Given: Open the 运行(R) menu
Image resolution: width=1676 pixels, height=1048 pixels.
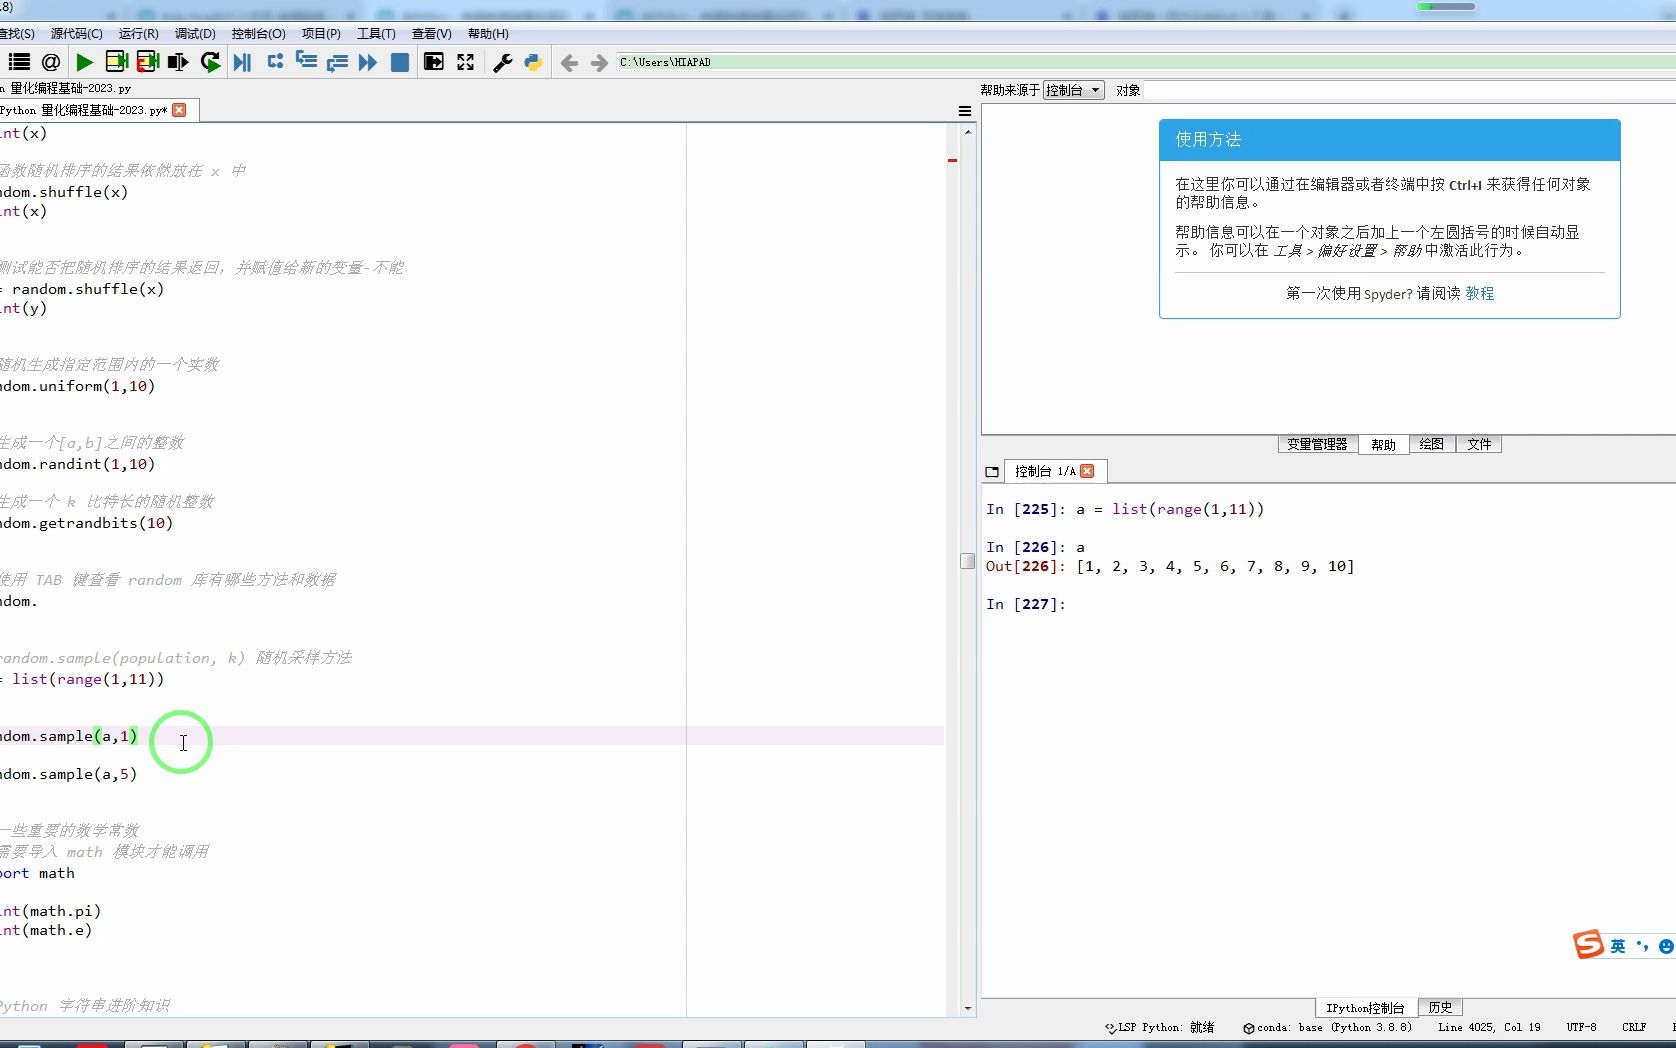Looking at the screenshot, I should [x=138, y=34].
